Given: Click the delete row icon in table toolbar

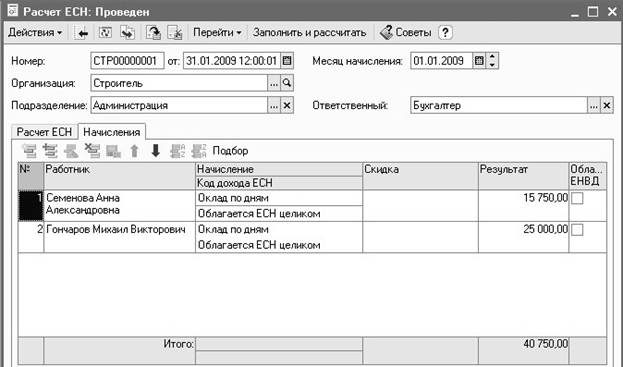Looking at the screenshot, I should tap(92, 151).
